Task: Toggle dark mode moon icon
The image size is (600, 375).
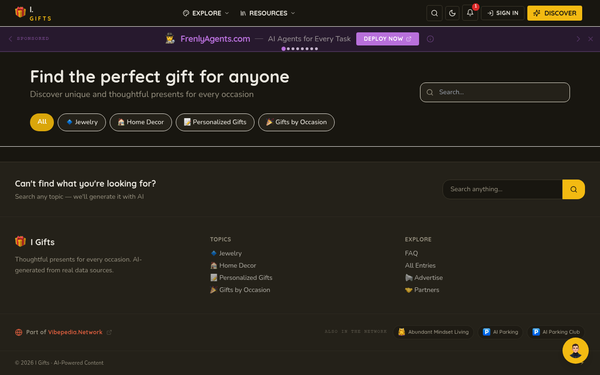Action: pos(452,13)
